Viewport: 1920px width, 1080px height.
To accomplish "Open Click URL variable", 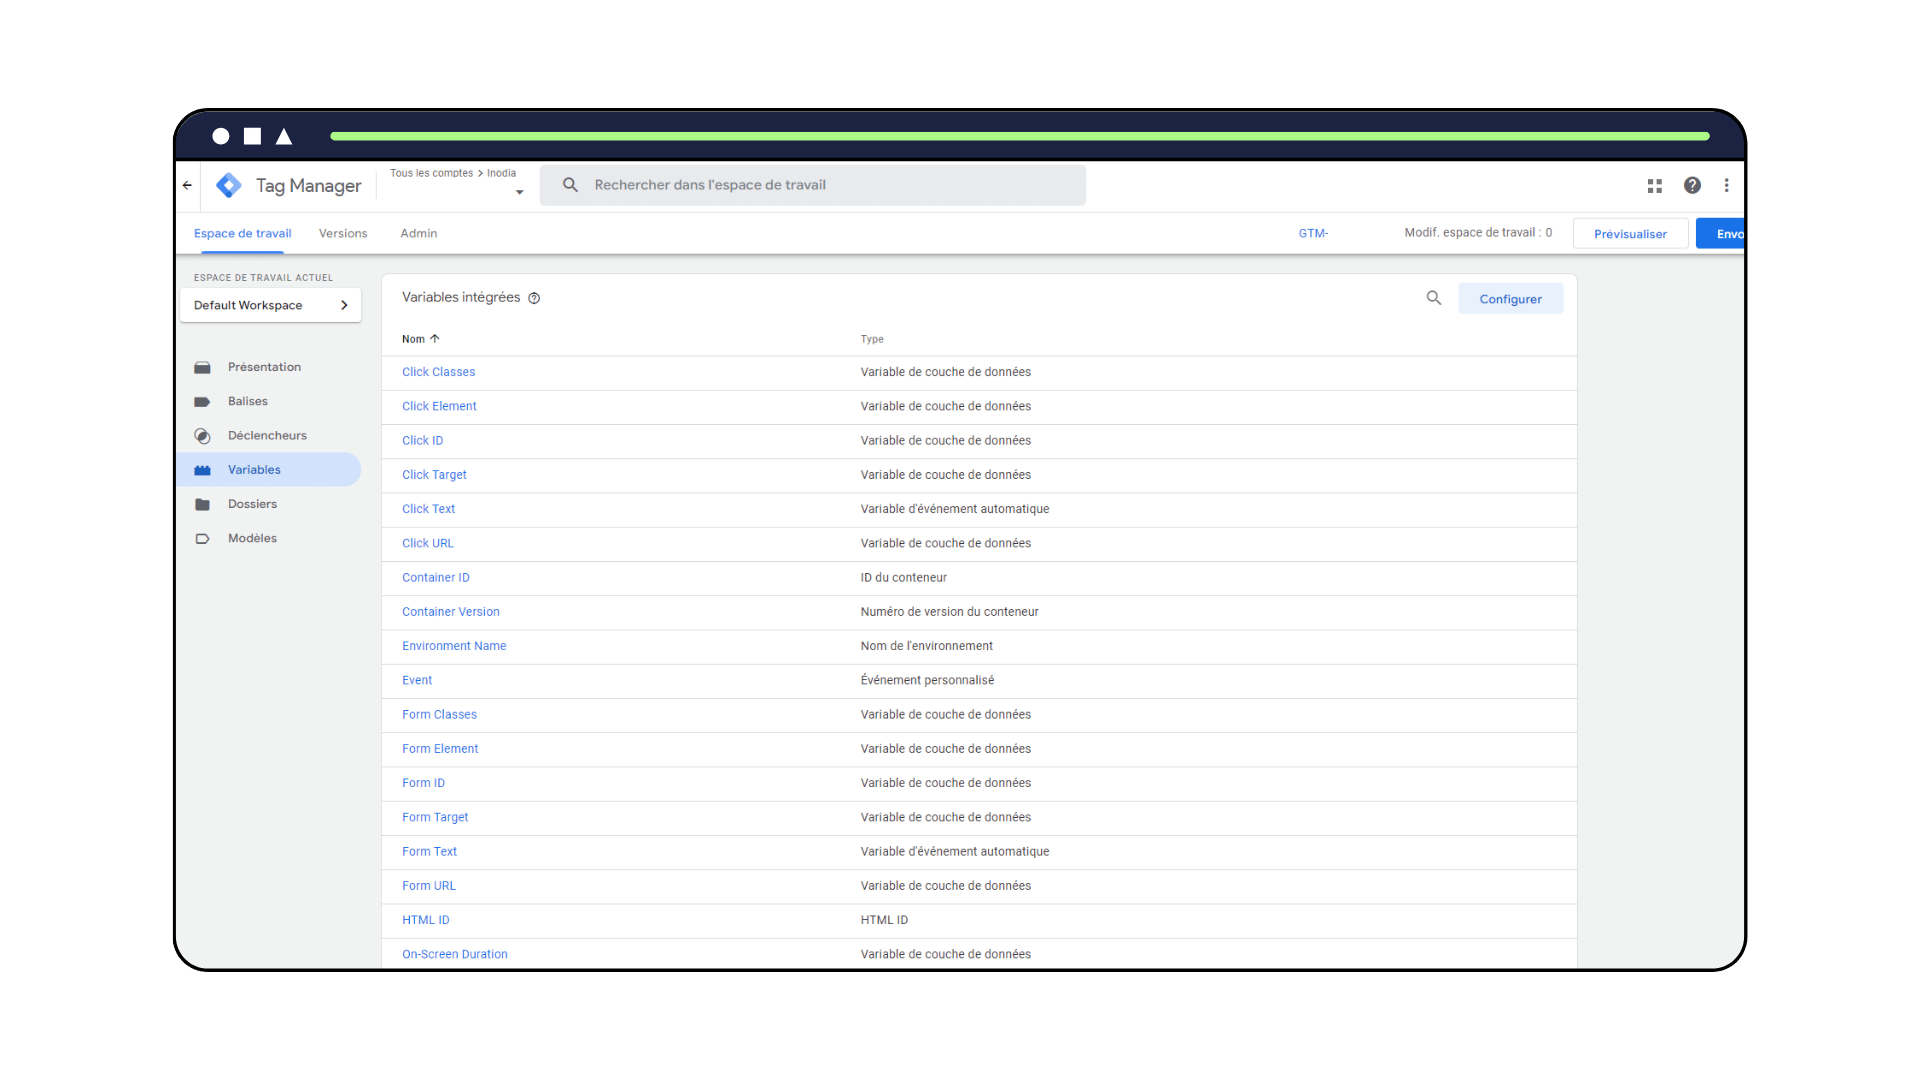I will pos(427,543).
